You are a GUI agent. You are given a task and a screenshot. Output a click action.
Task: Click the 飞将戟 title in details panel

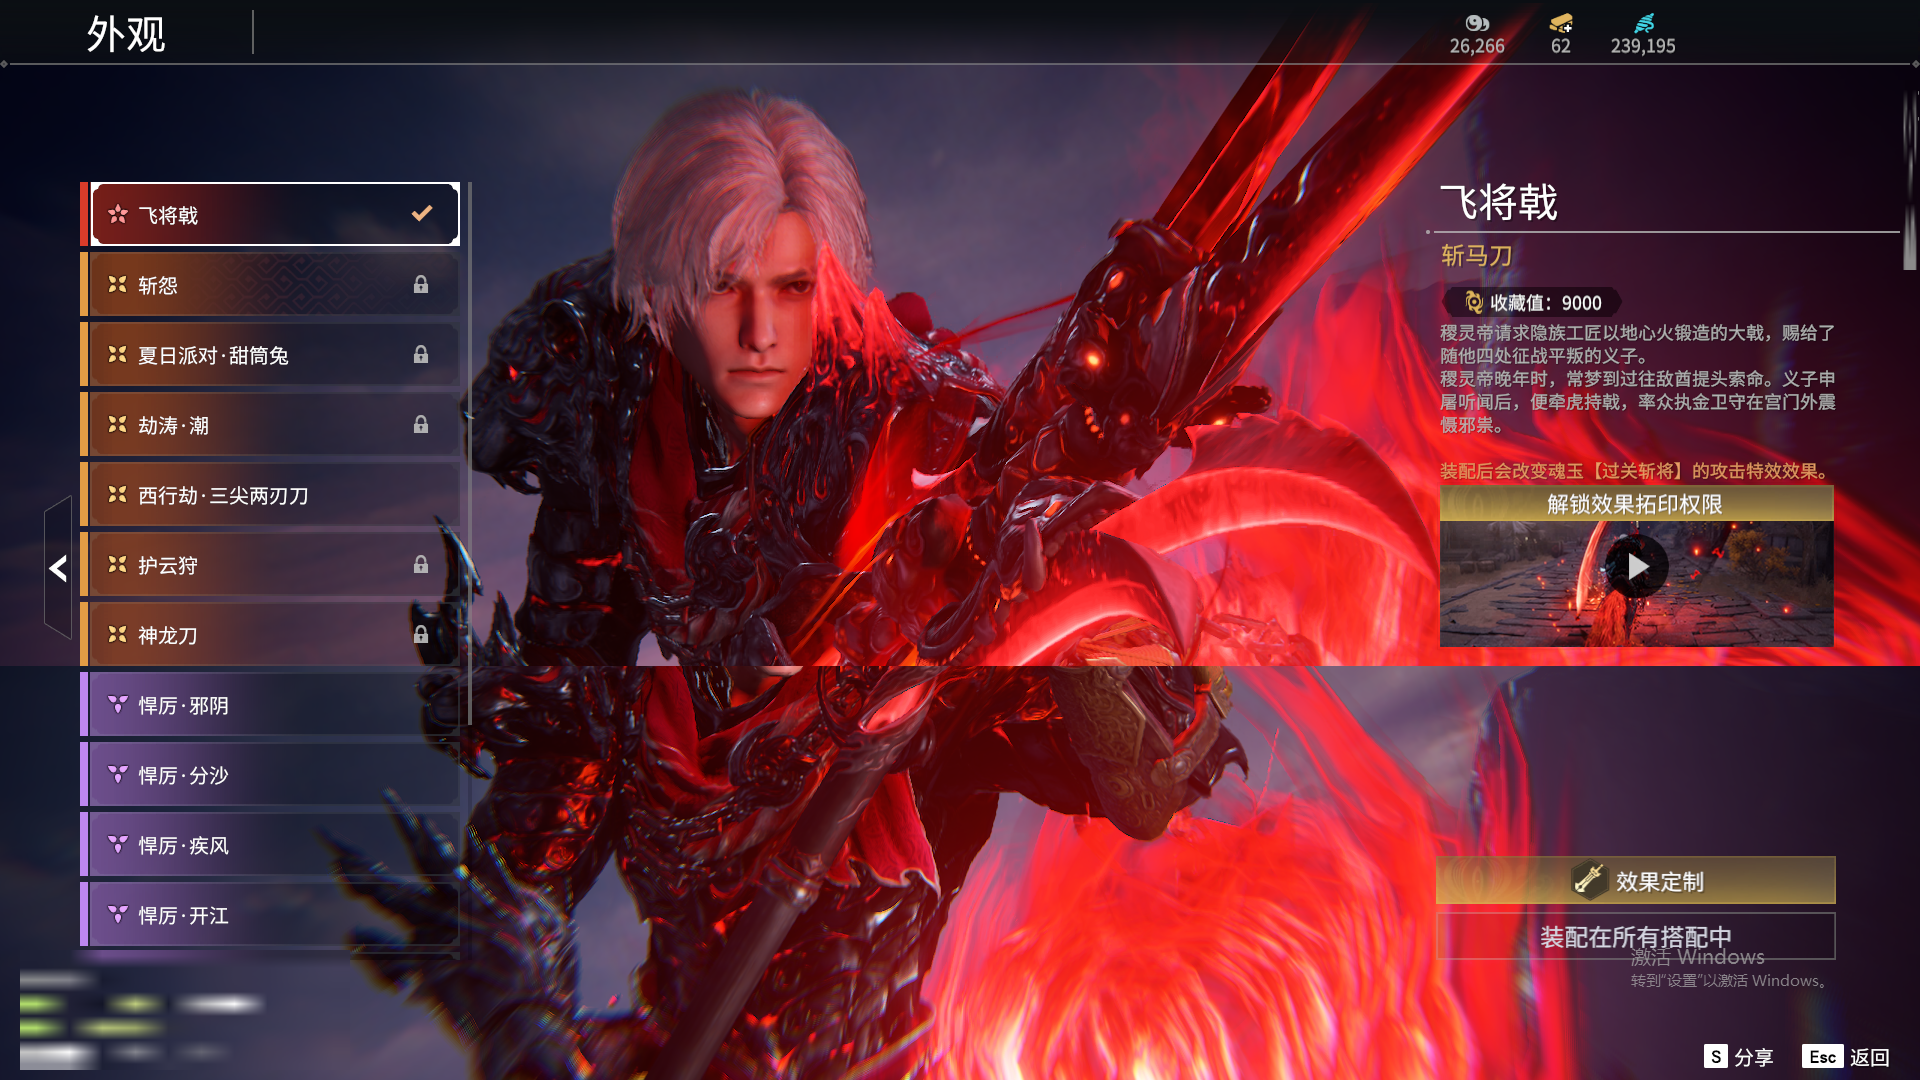[1499, 202]
